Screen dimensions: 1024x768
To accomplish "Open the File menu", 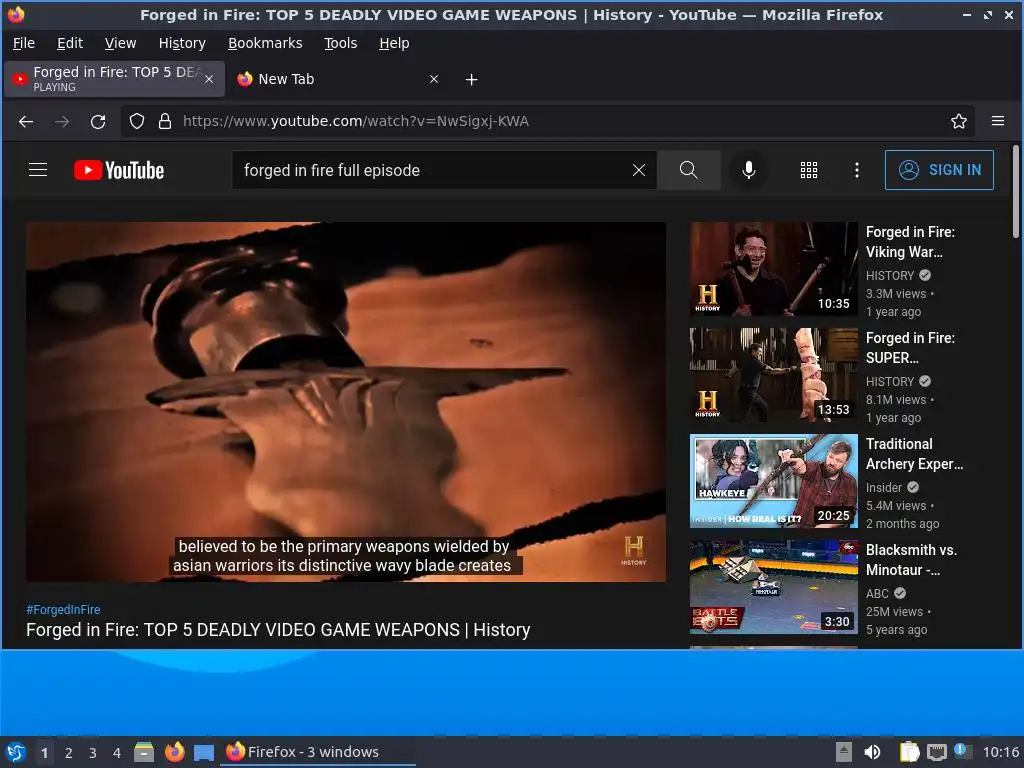I will tap(24, 43).
